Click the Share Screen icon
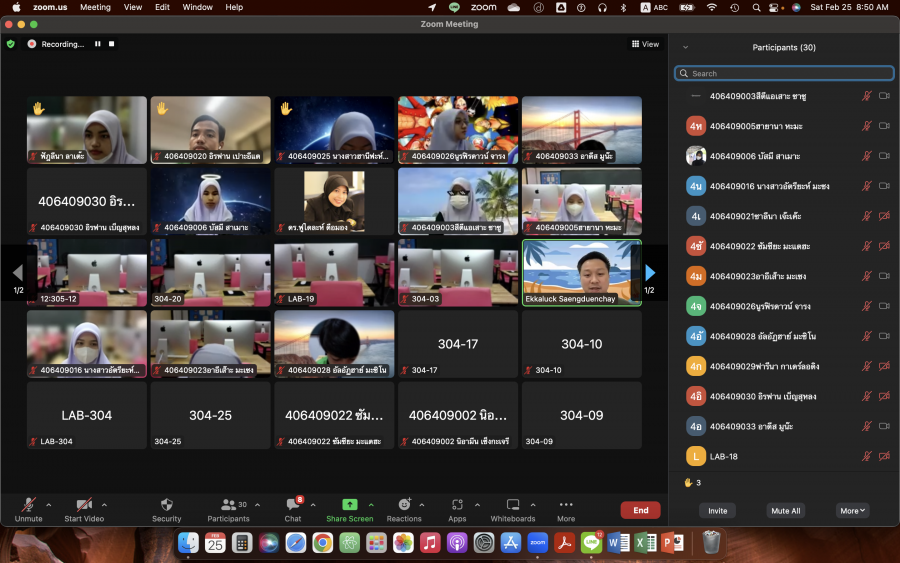This screenshot has width=900, height=563. point(349,505)
